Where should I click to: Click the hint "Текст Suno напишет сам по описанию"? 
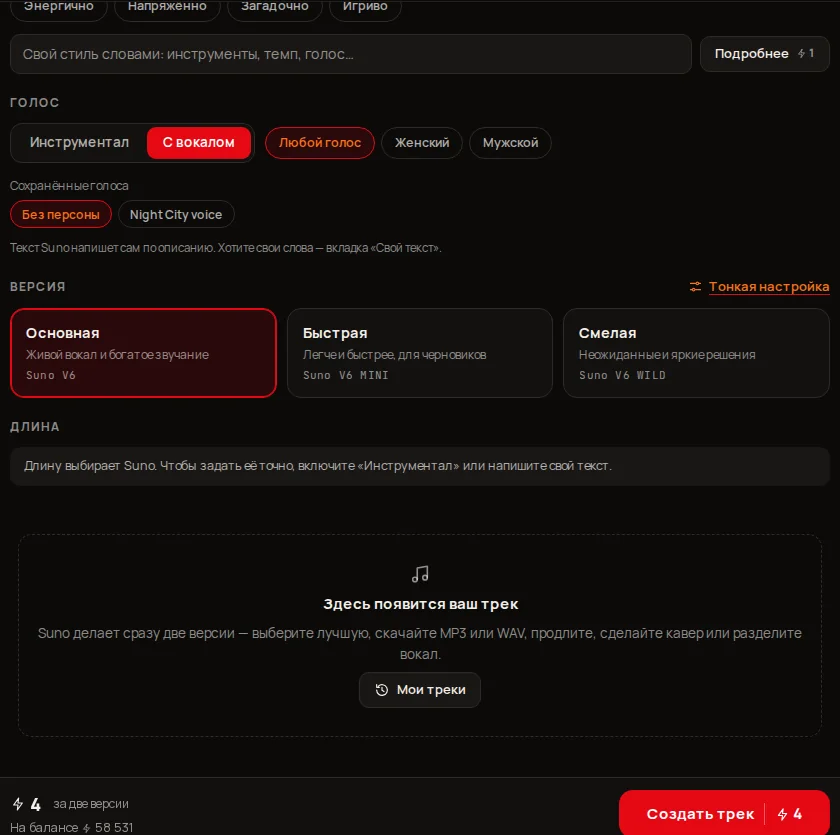226,248
